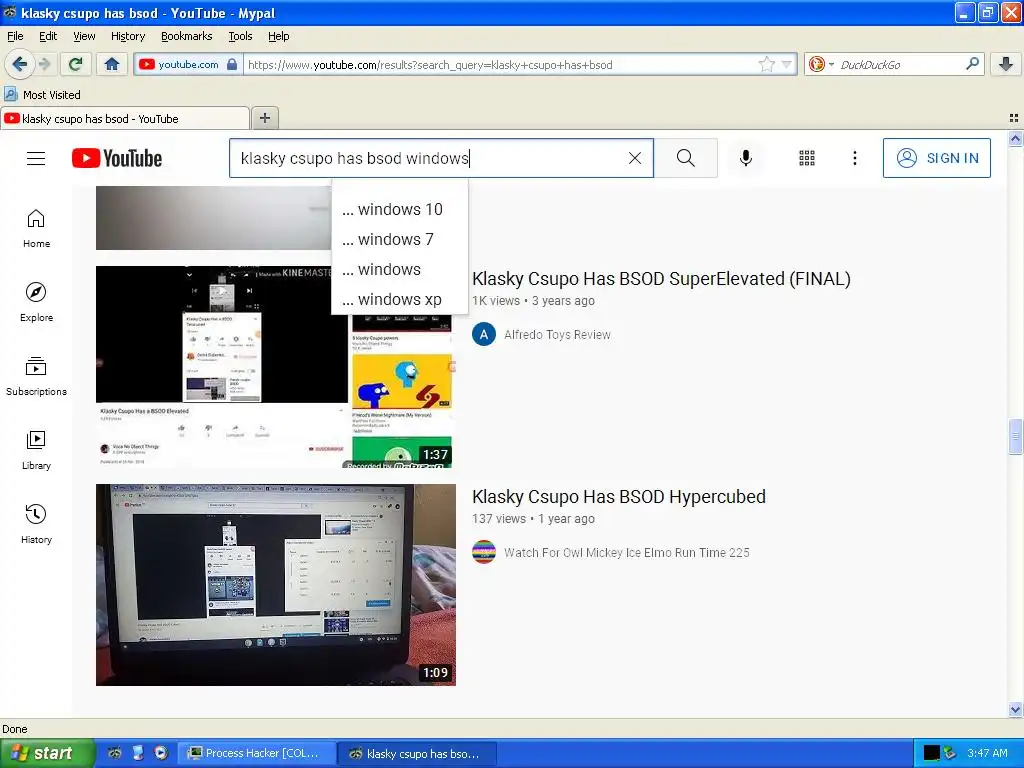Open the Most Visited bookmarks folder

pos(42,95)
